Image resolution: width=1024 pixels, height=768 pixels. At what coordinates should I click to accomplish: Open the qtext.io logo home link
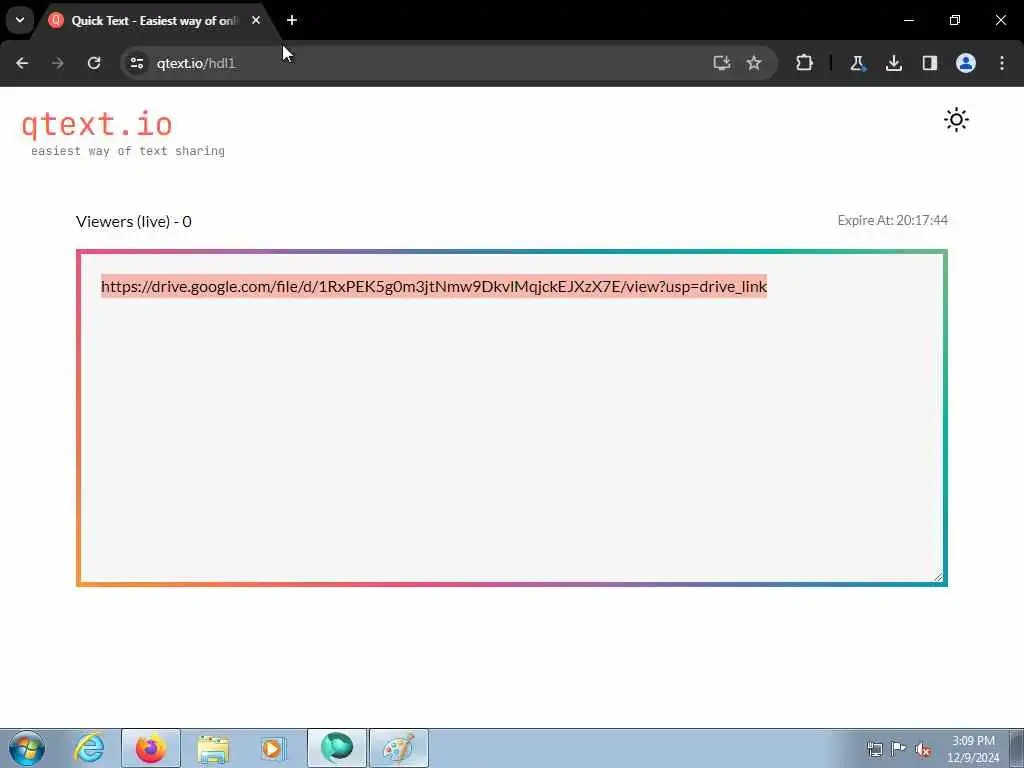(97, 124)
